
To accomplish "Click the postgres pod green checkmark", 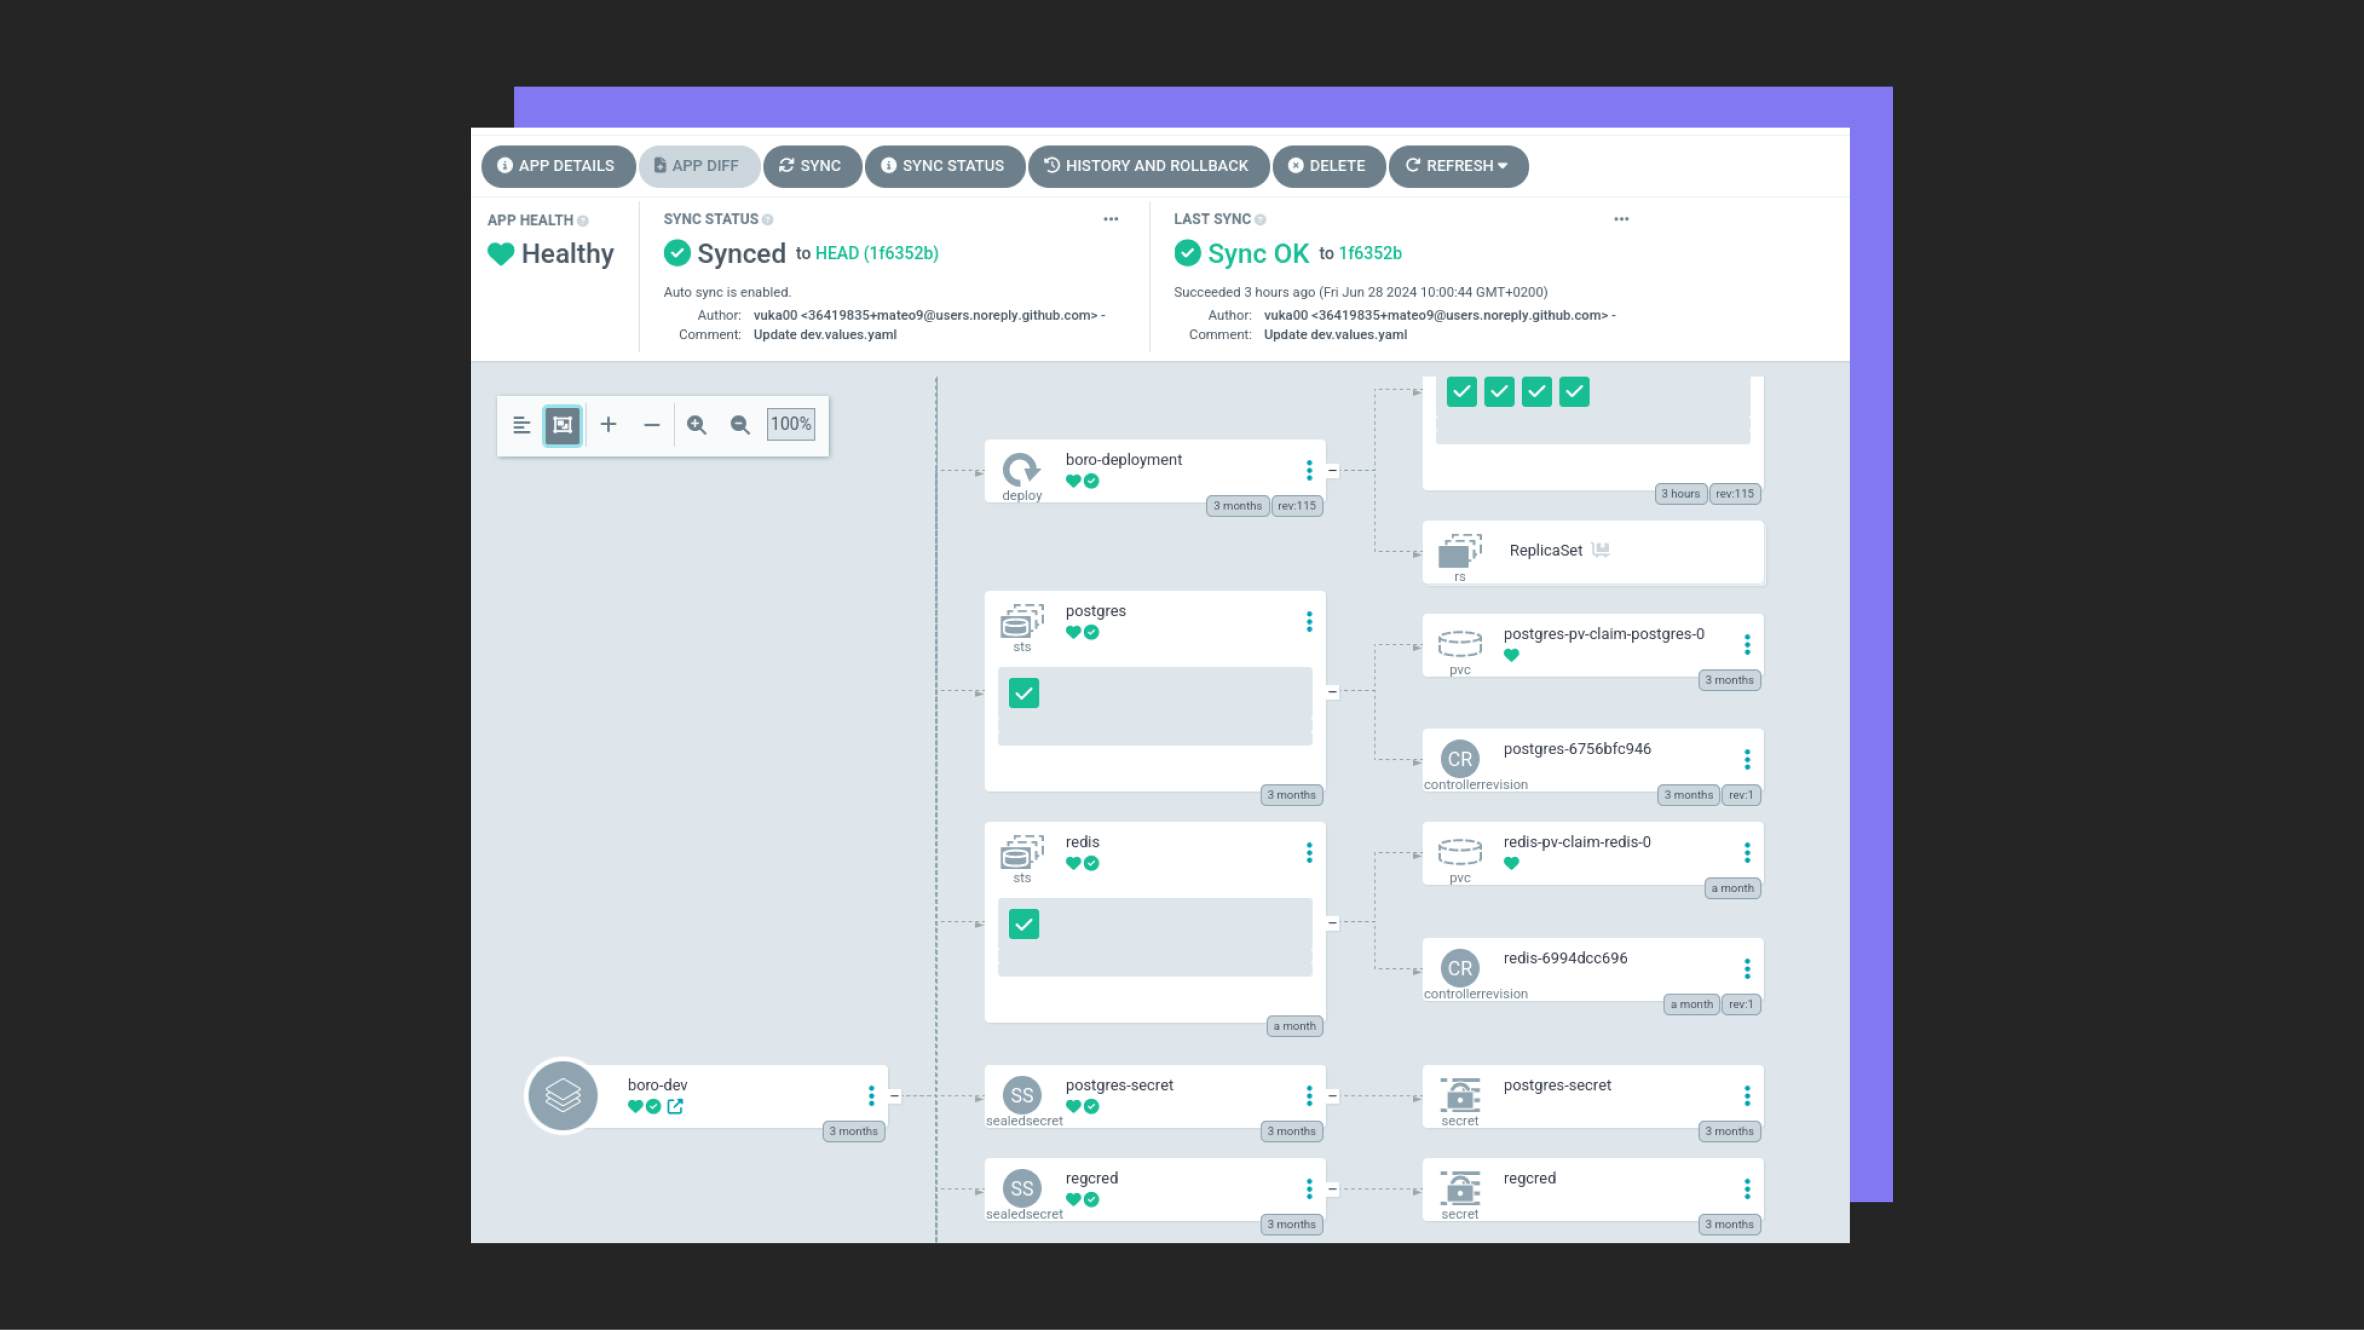I will [1024, 693].
